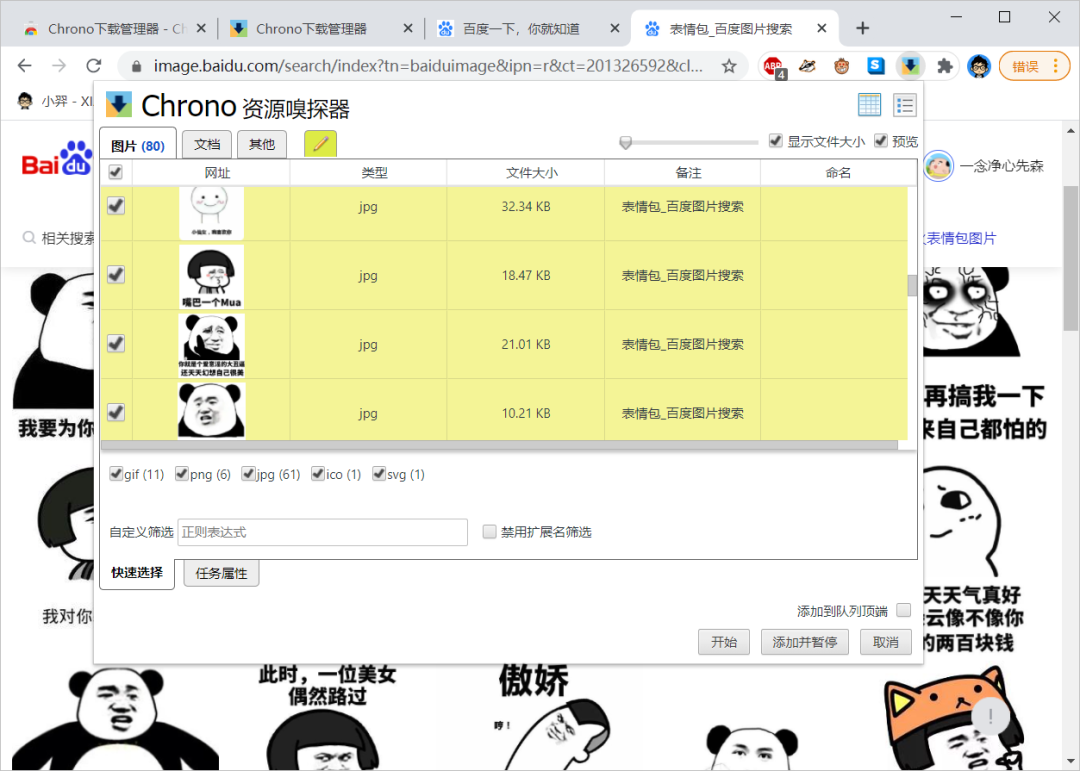1080x771 pixels.
Task: Open the Chrono download extension icon
Action: click(910, 66)
